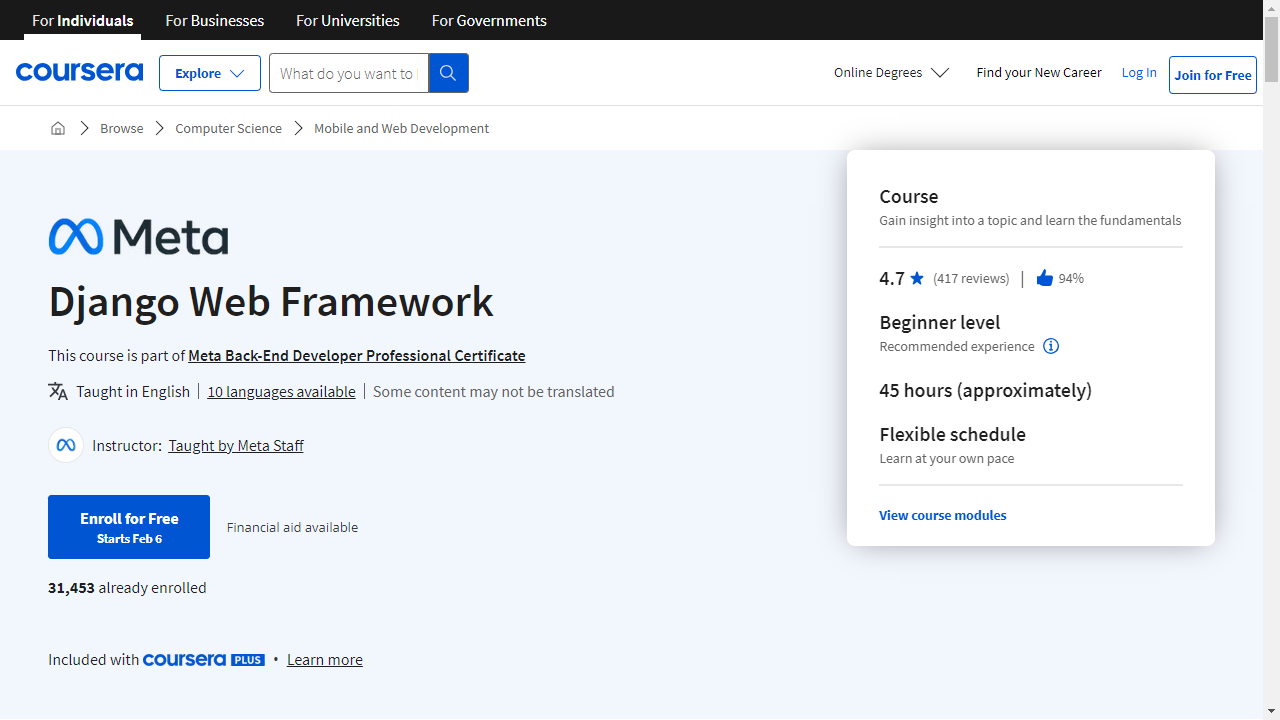Image resolution: width=1280 pixels, height=720 pixels.
Task: Click the Beginner level heading
Action: point(940,322)
